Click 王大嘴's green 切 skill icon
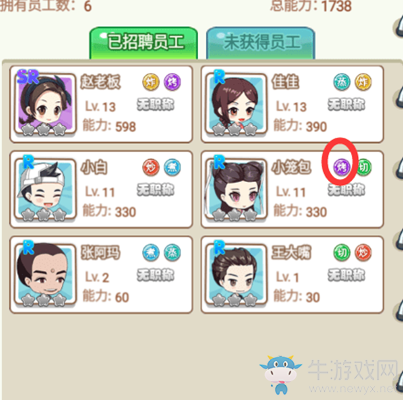This screenshot has width=403, height=400. 342,253
